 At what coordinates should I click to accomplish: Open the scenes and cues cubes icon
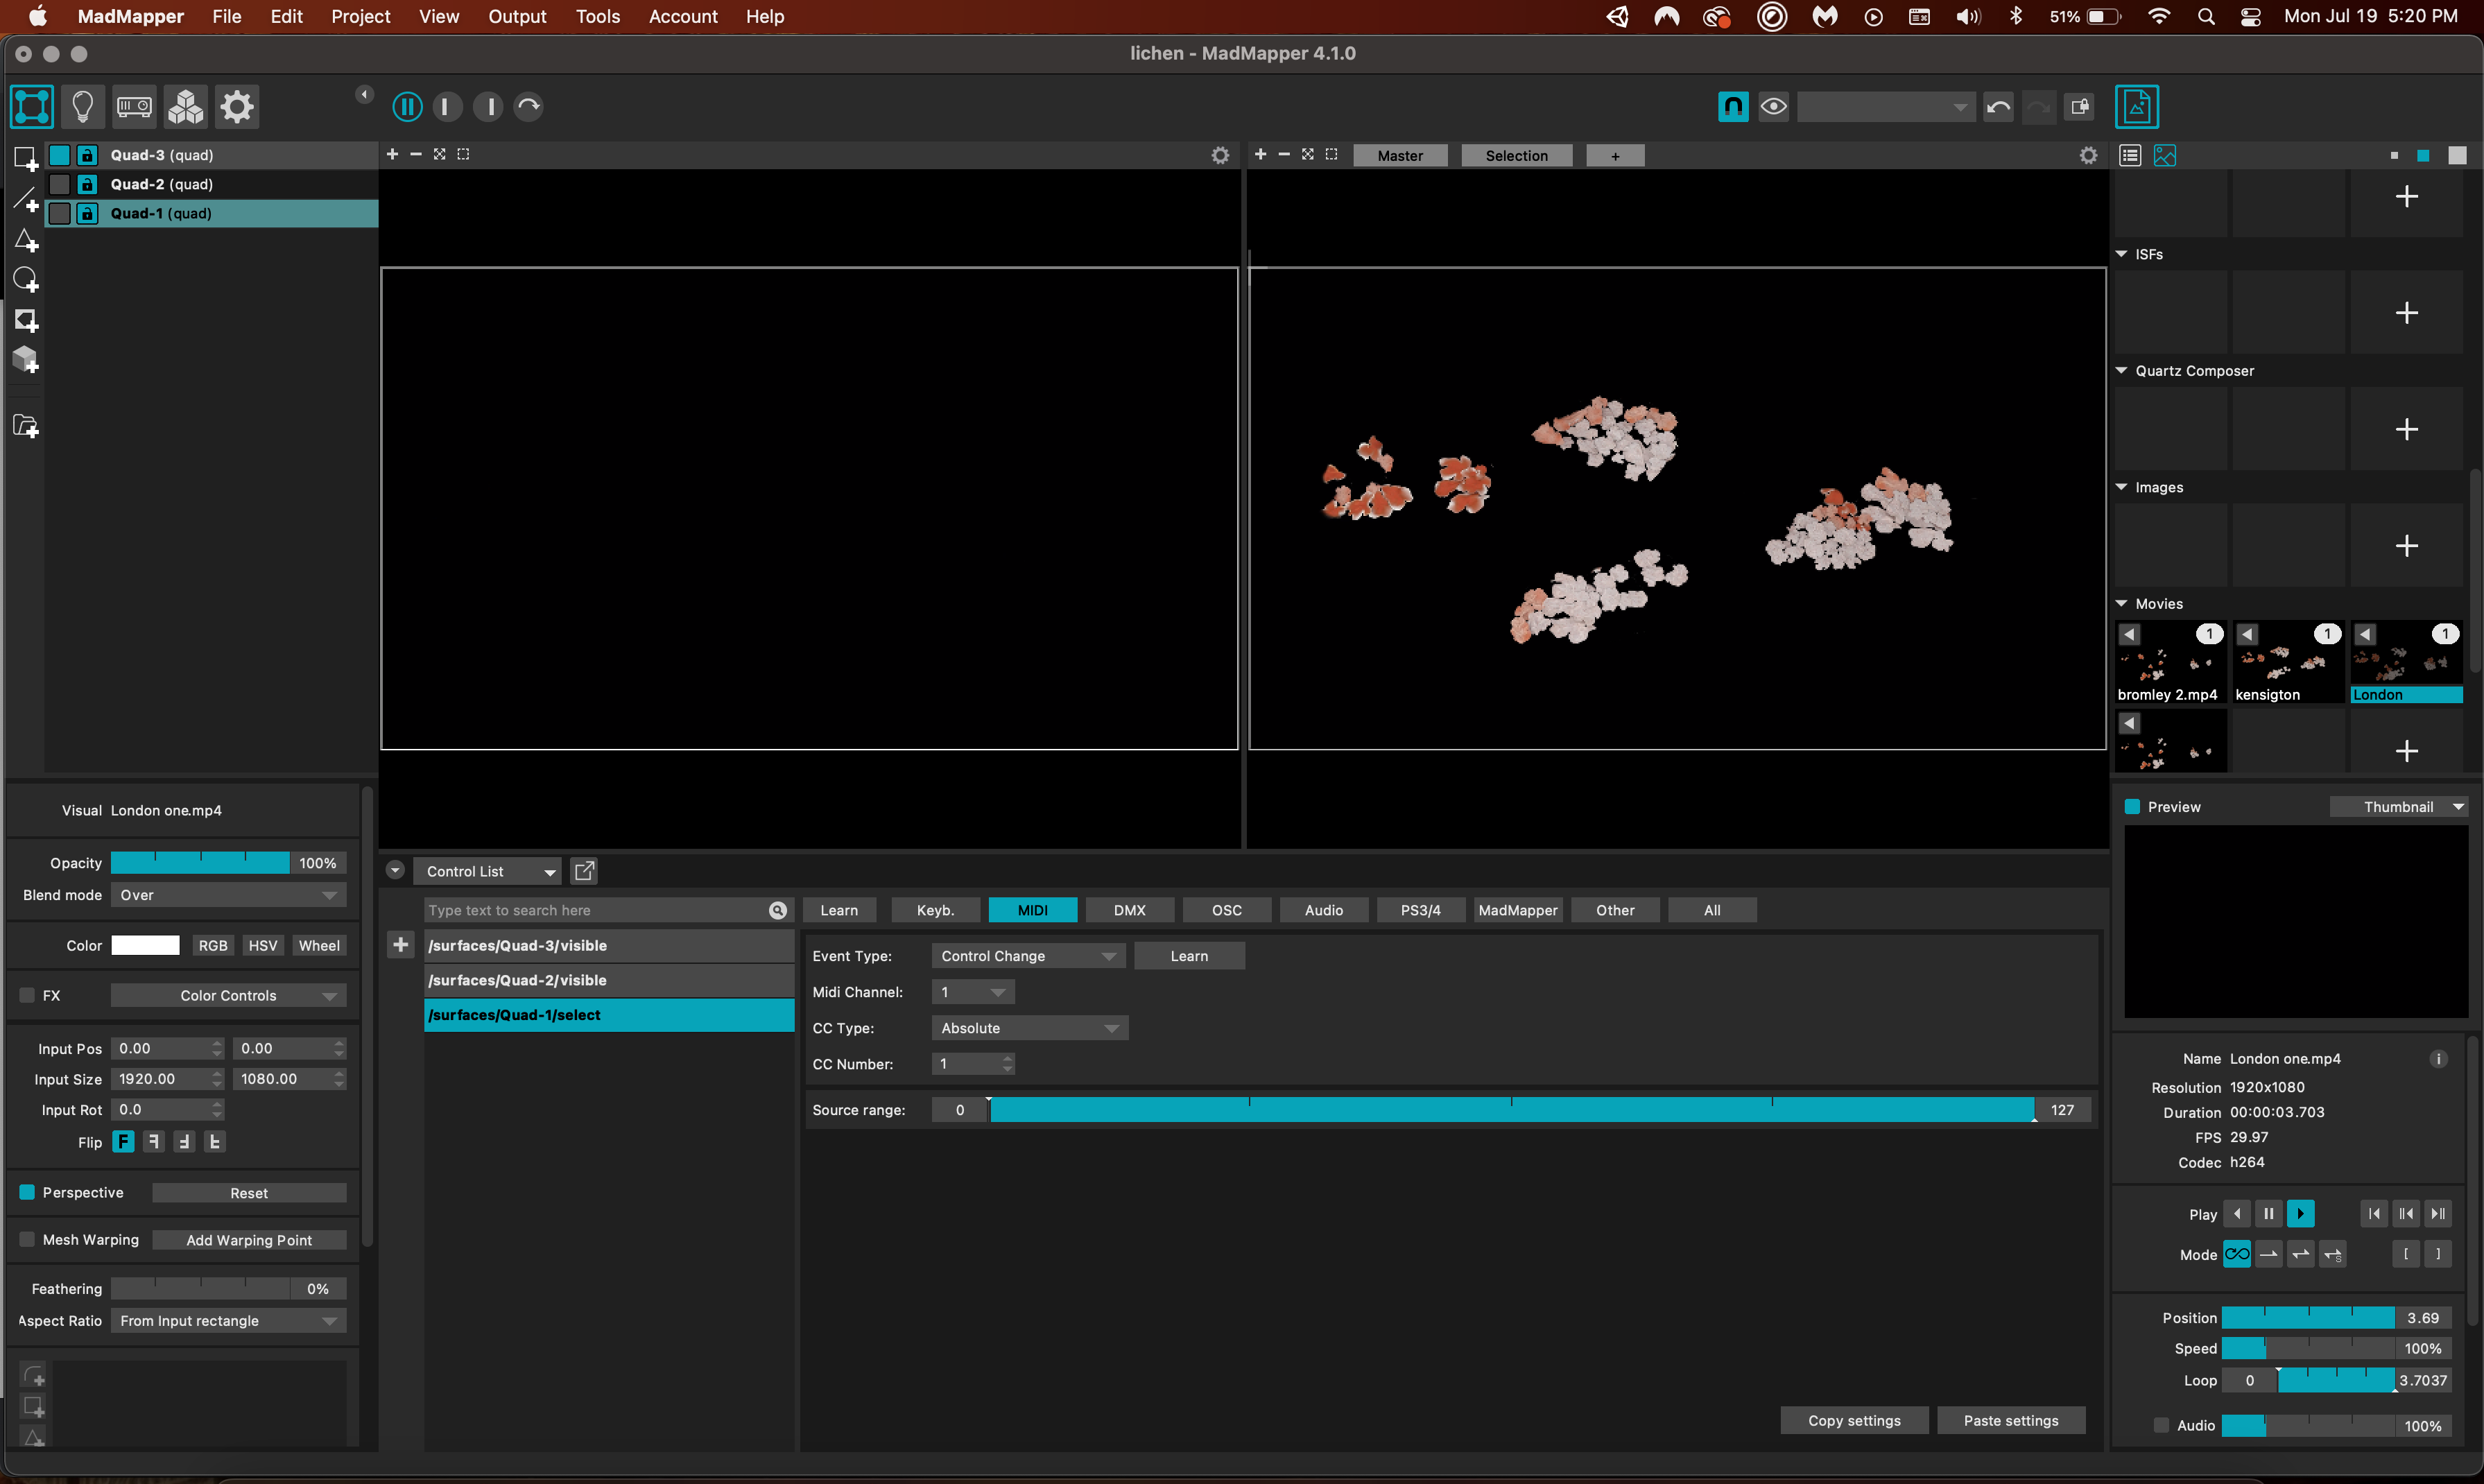(186, 107)
